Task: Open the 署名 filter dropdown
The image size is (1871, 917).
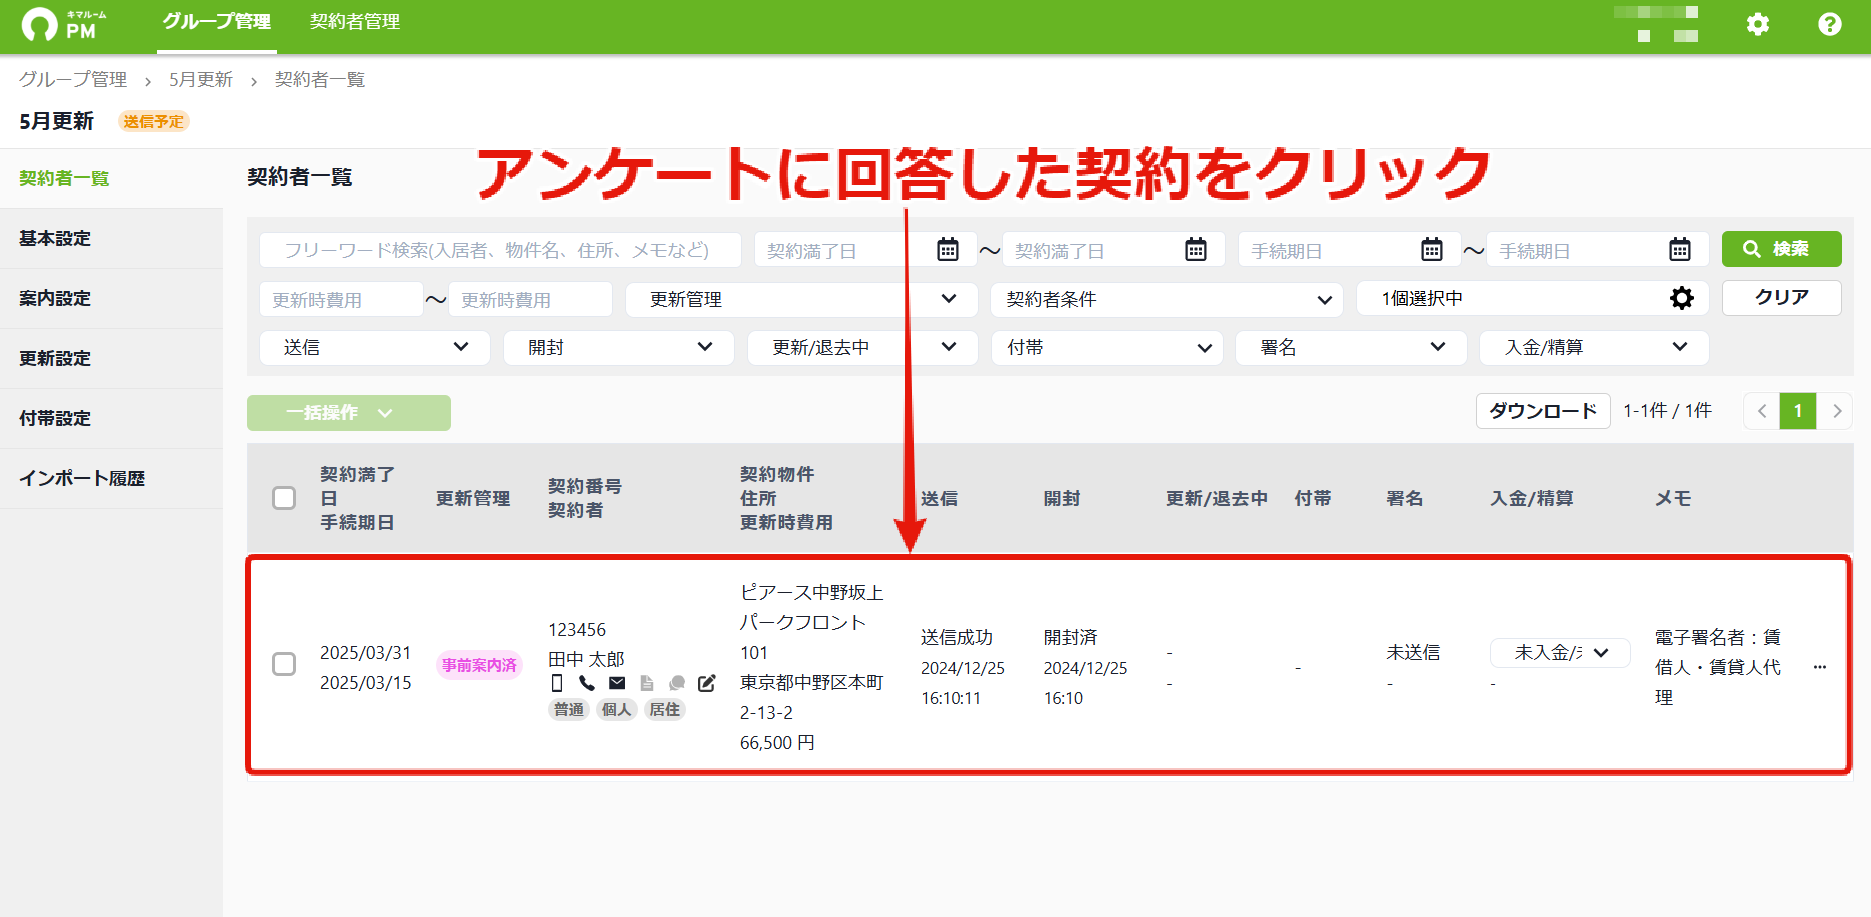Action: point(1351,347)
